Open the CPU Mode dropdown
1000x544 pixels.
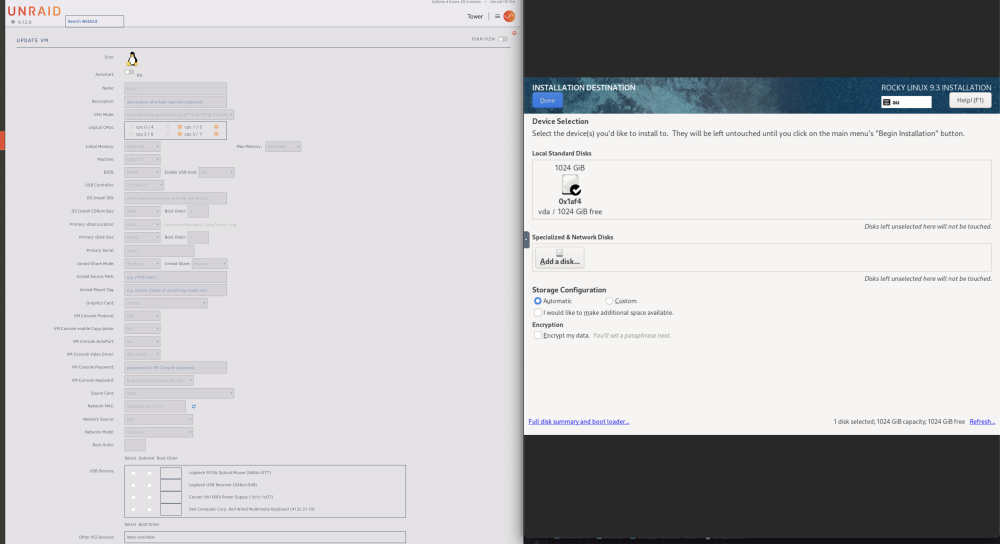[179, 115]
